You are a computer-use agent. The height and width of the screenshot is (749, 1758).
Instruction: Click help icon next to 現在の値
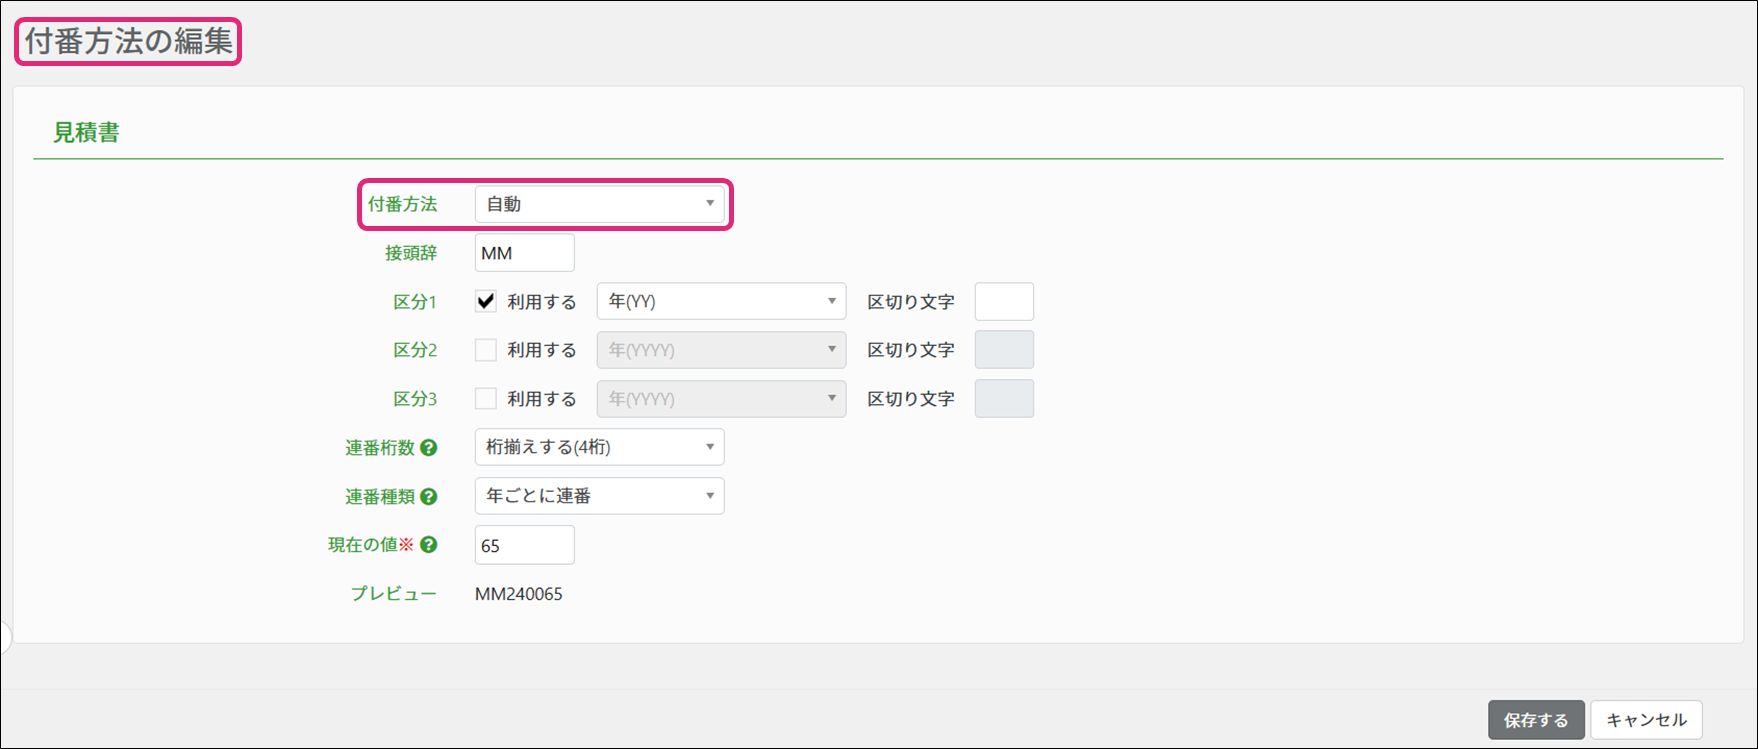coord(429,545)
